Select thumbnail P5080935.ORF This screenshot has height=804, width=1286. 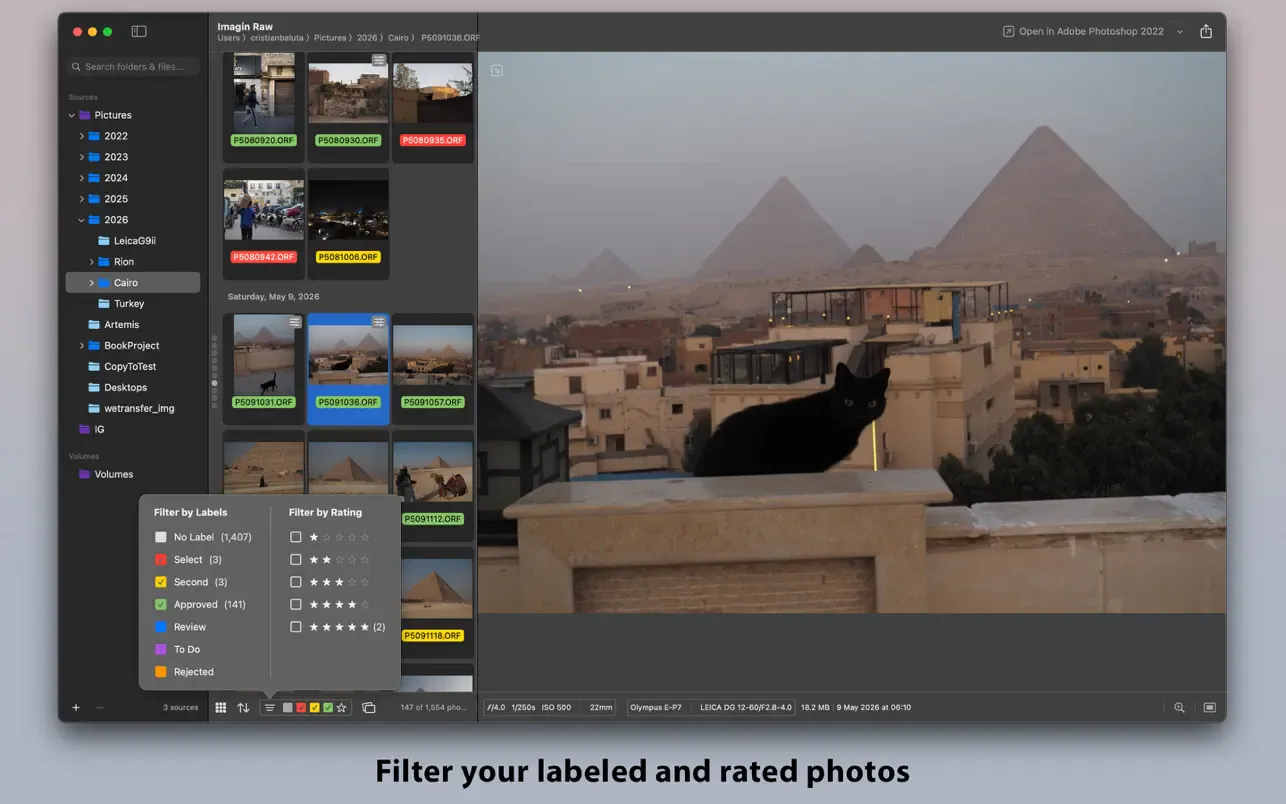[432, 107]
